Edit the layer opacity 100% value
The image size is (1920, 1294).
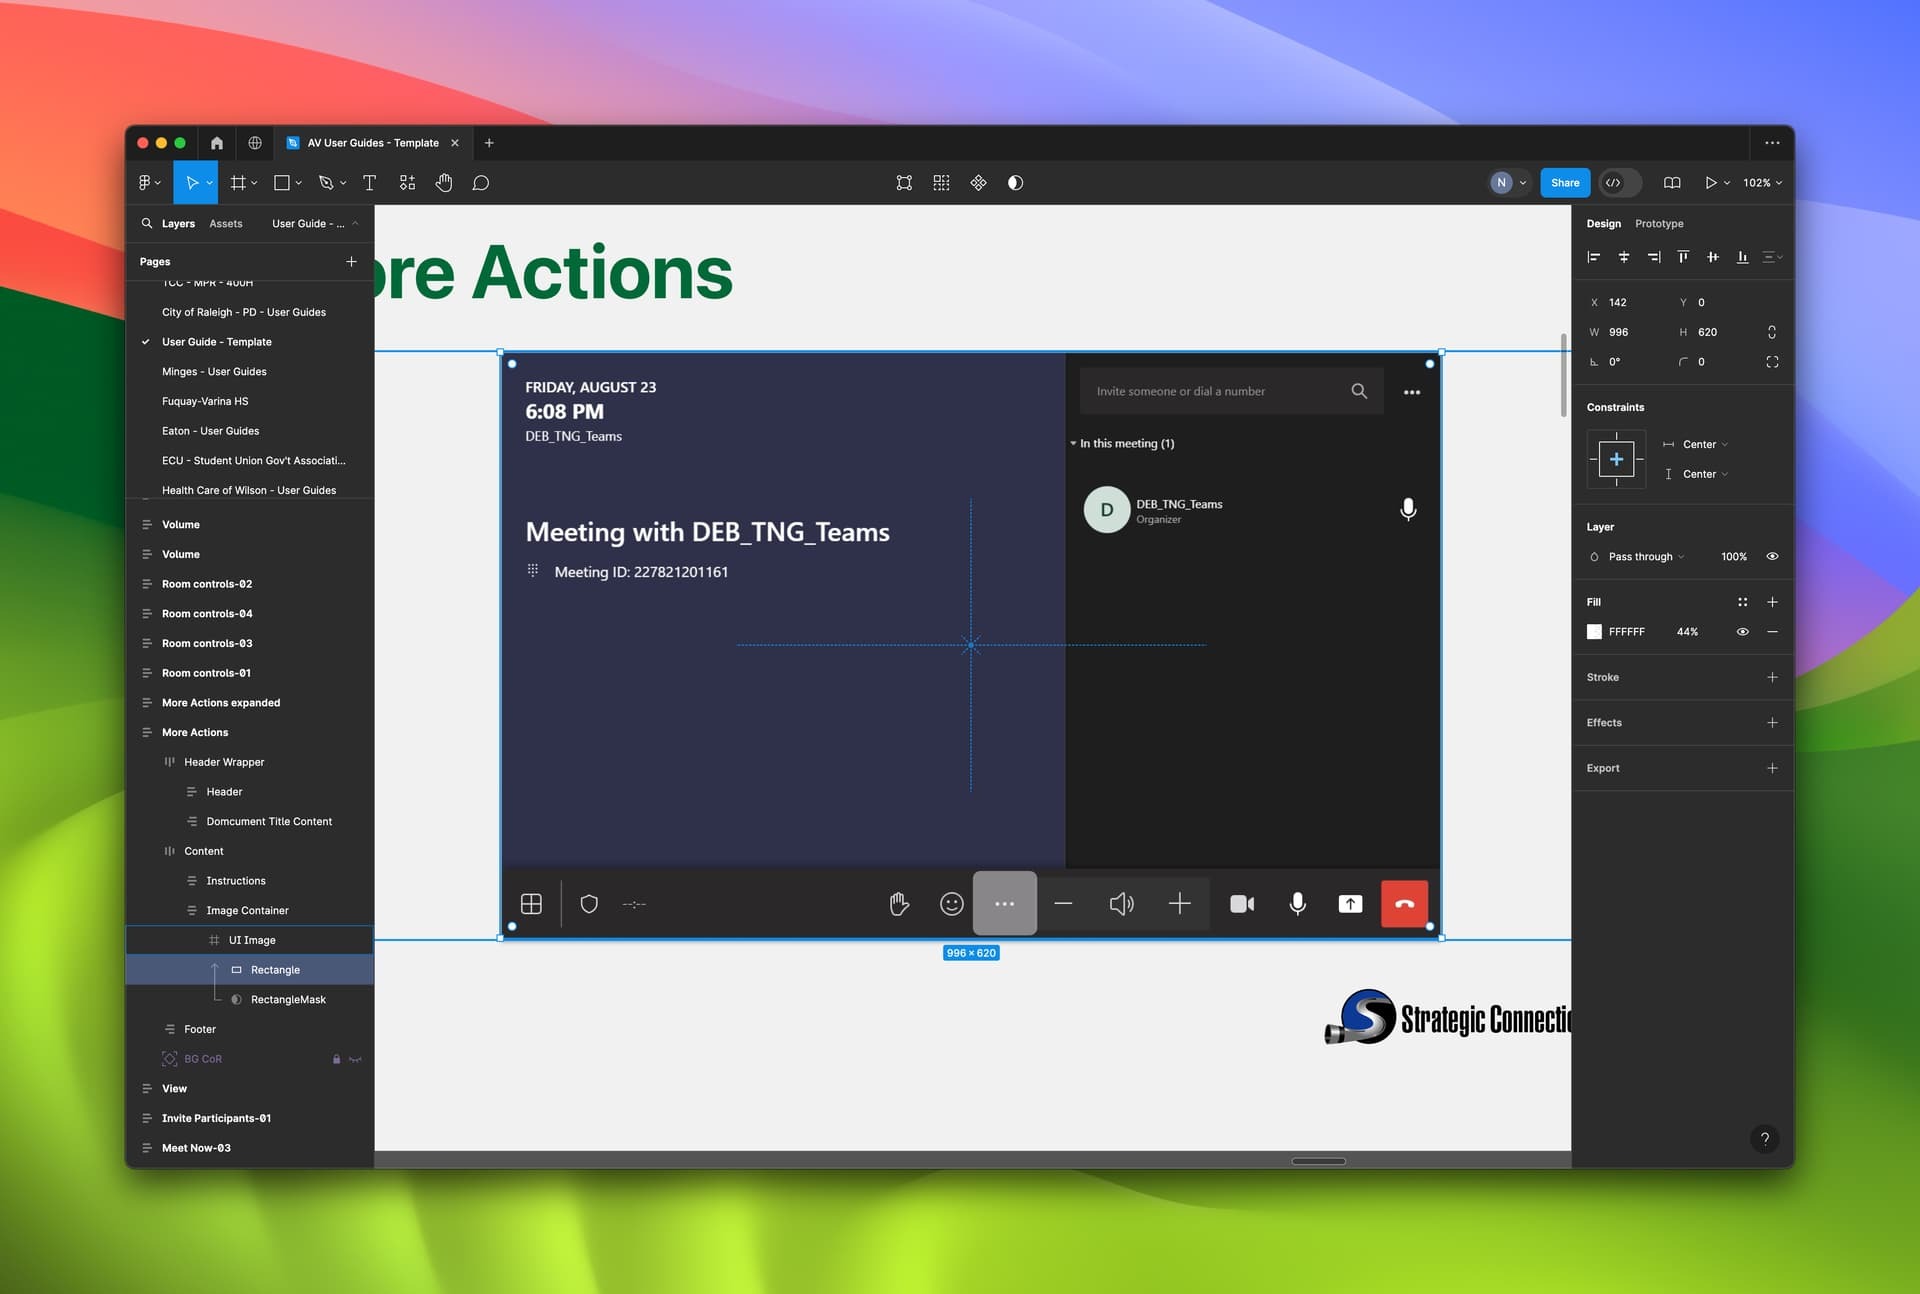[1734, 557]
